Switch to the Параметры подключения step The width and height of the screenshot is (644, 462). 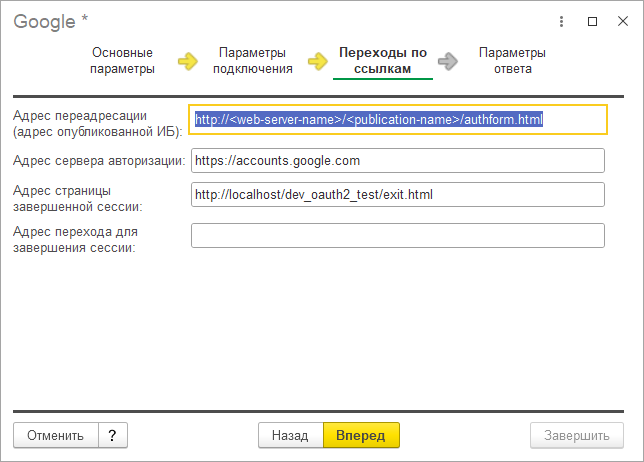253,61
